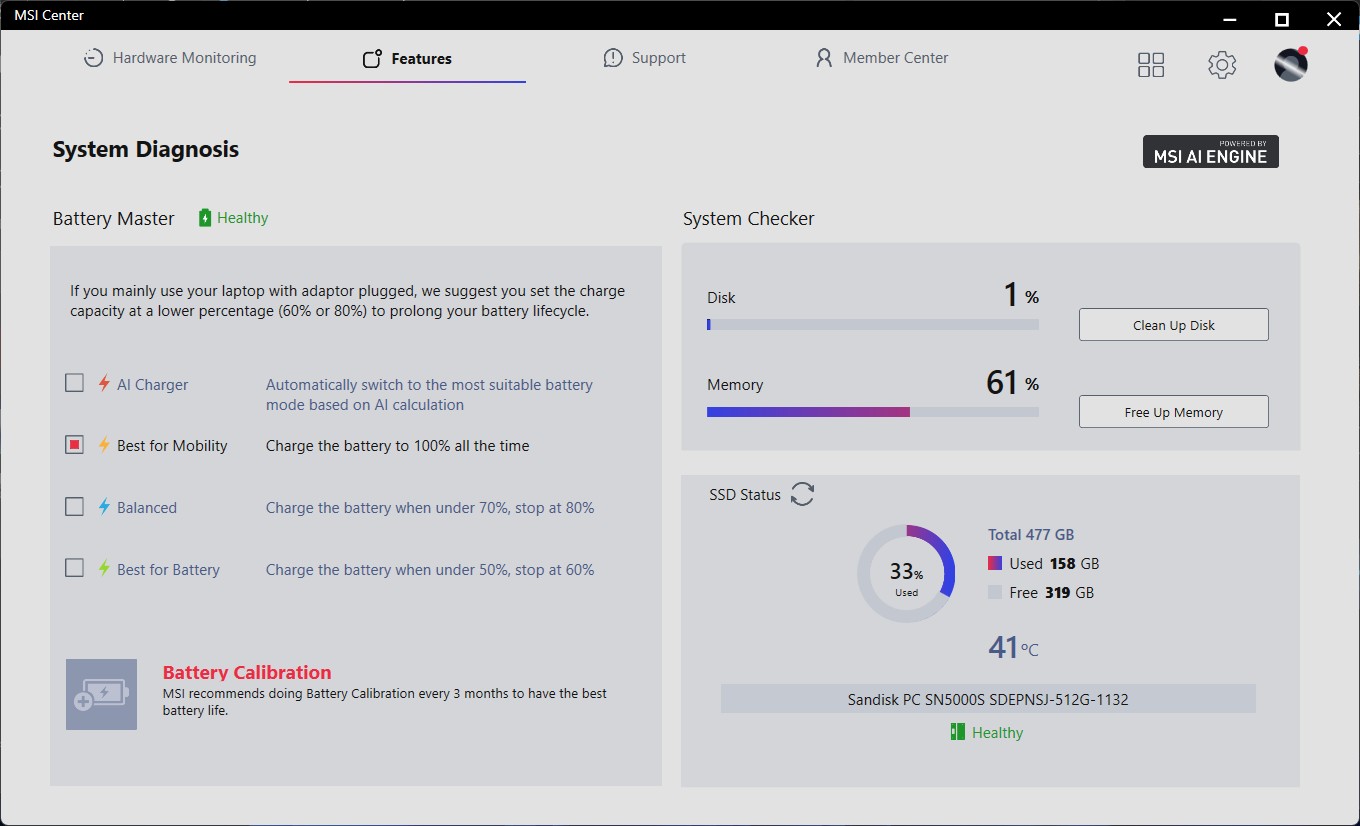Click the Disk usage progress bar
The image size is (1360, 826).
873,324
